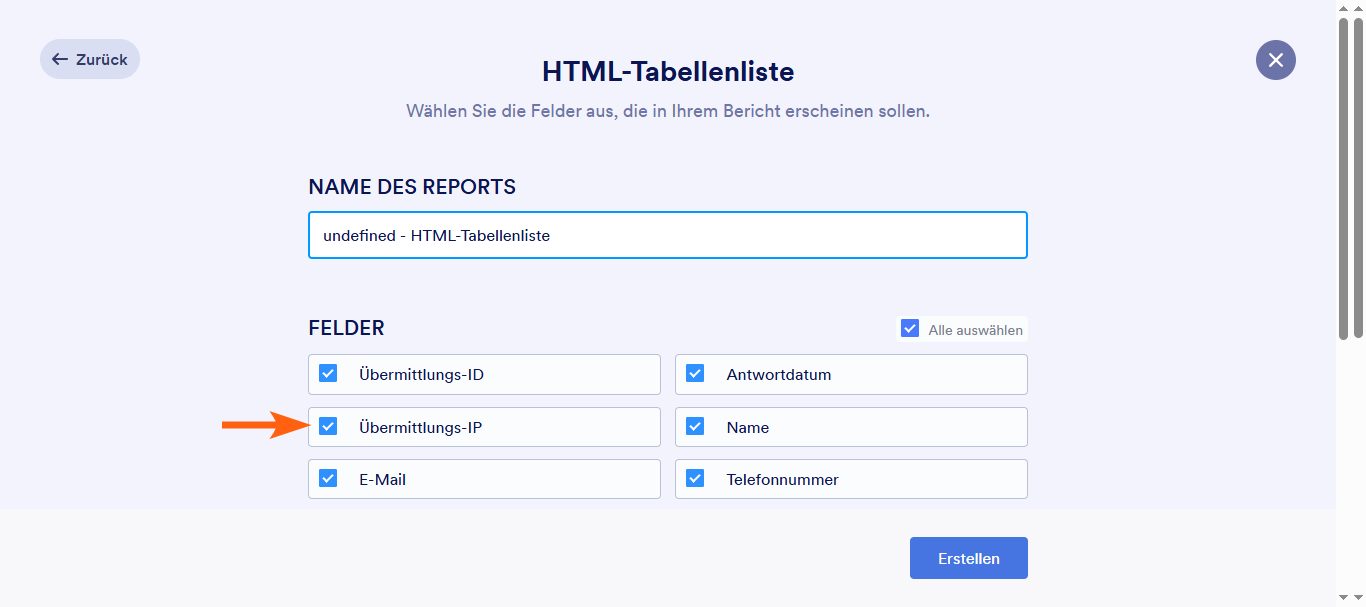The width and height of the screenshot is (1366, 607).
Task: Close the HTML-Tabellenliste dialog
Action: (x=1276, y=60)
